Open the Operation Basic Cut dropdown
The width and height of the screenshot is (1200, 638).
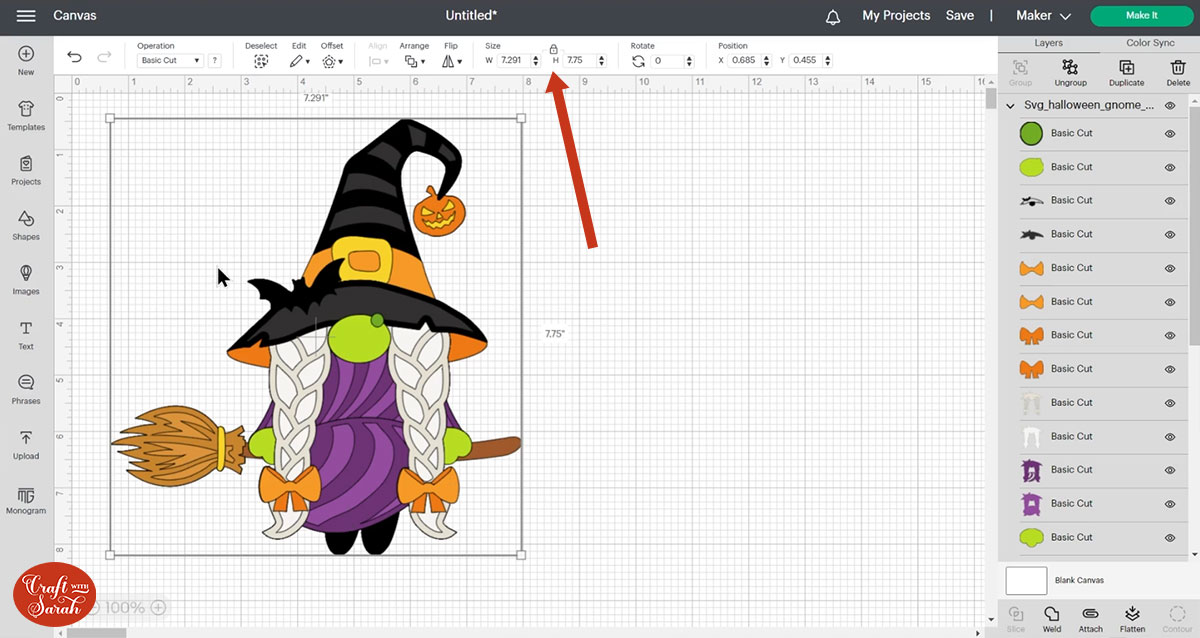coord(170,61)
